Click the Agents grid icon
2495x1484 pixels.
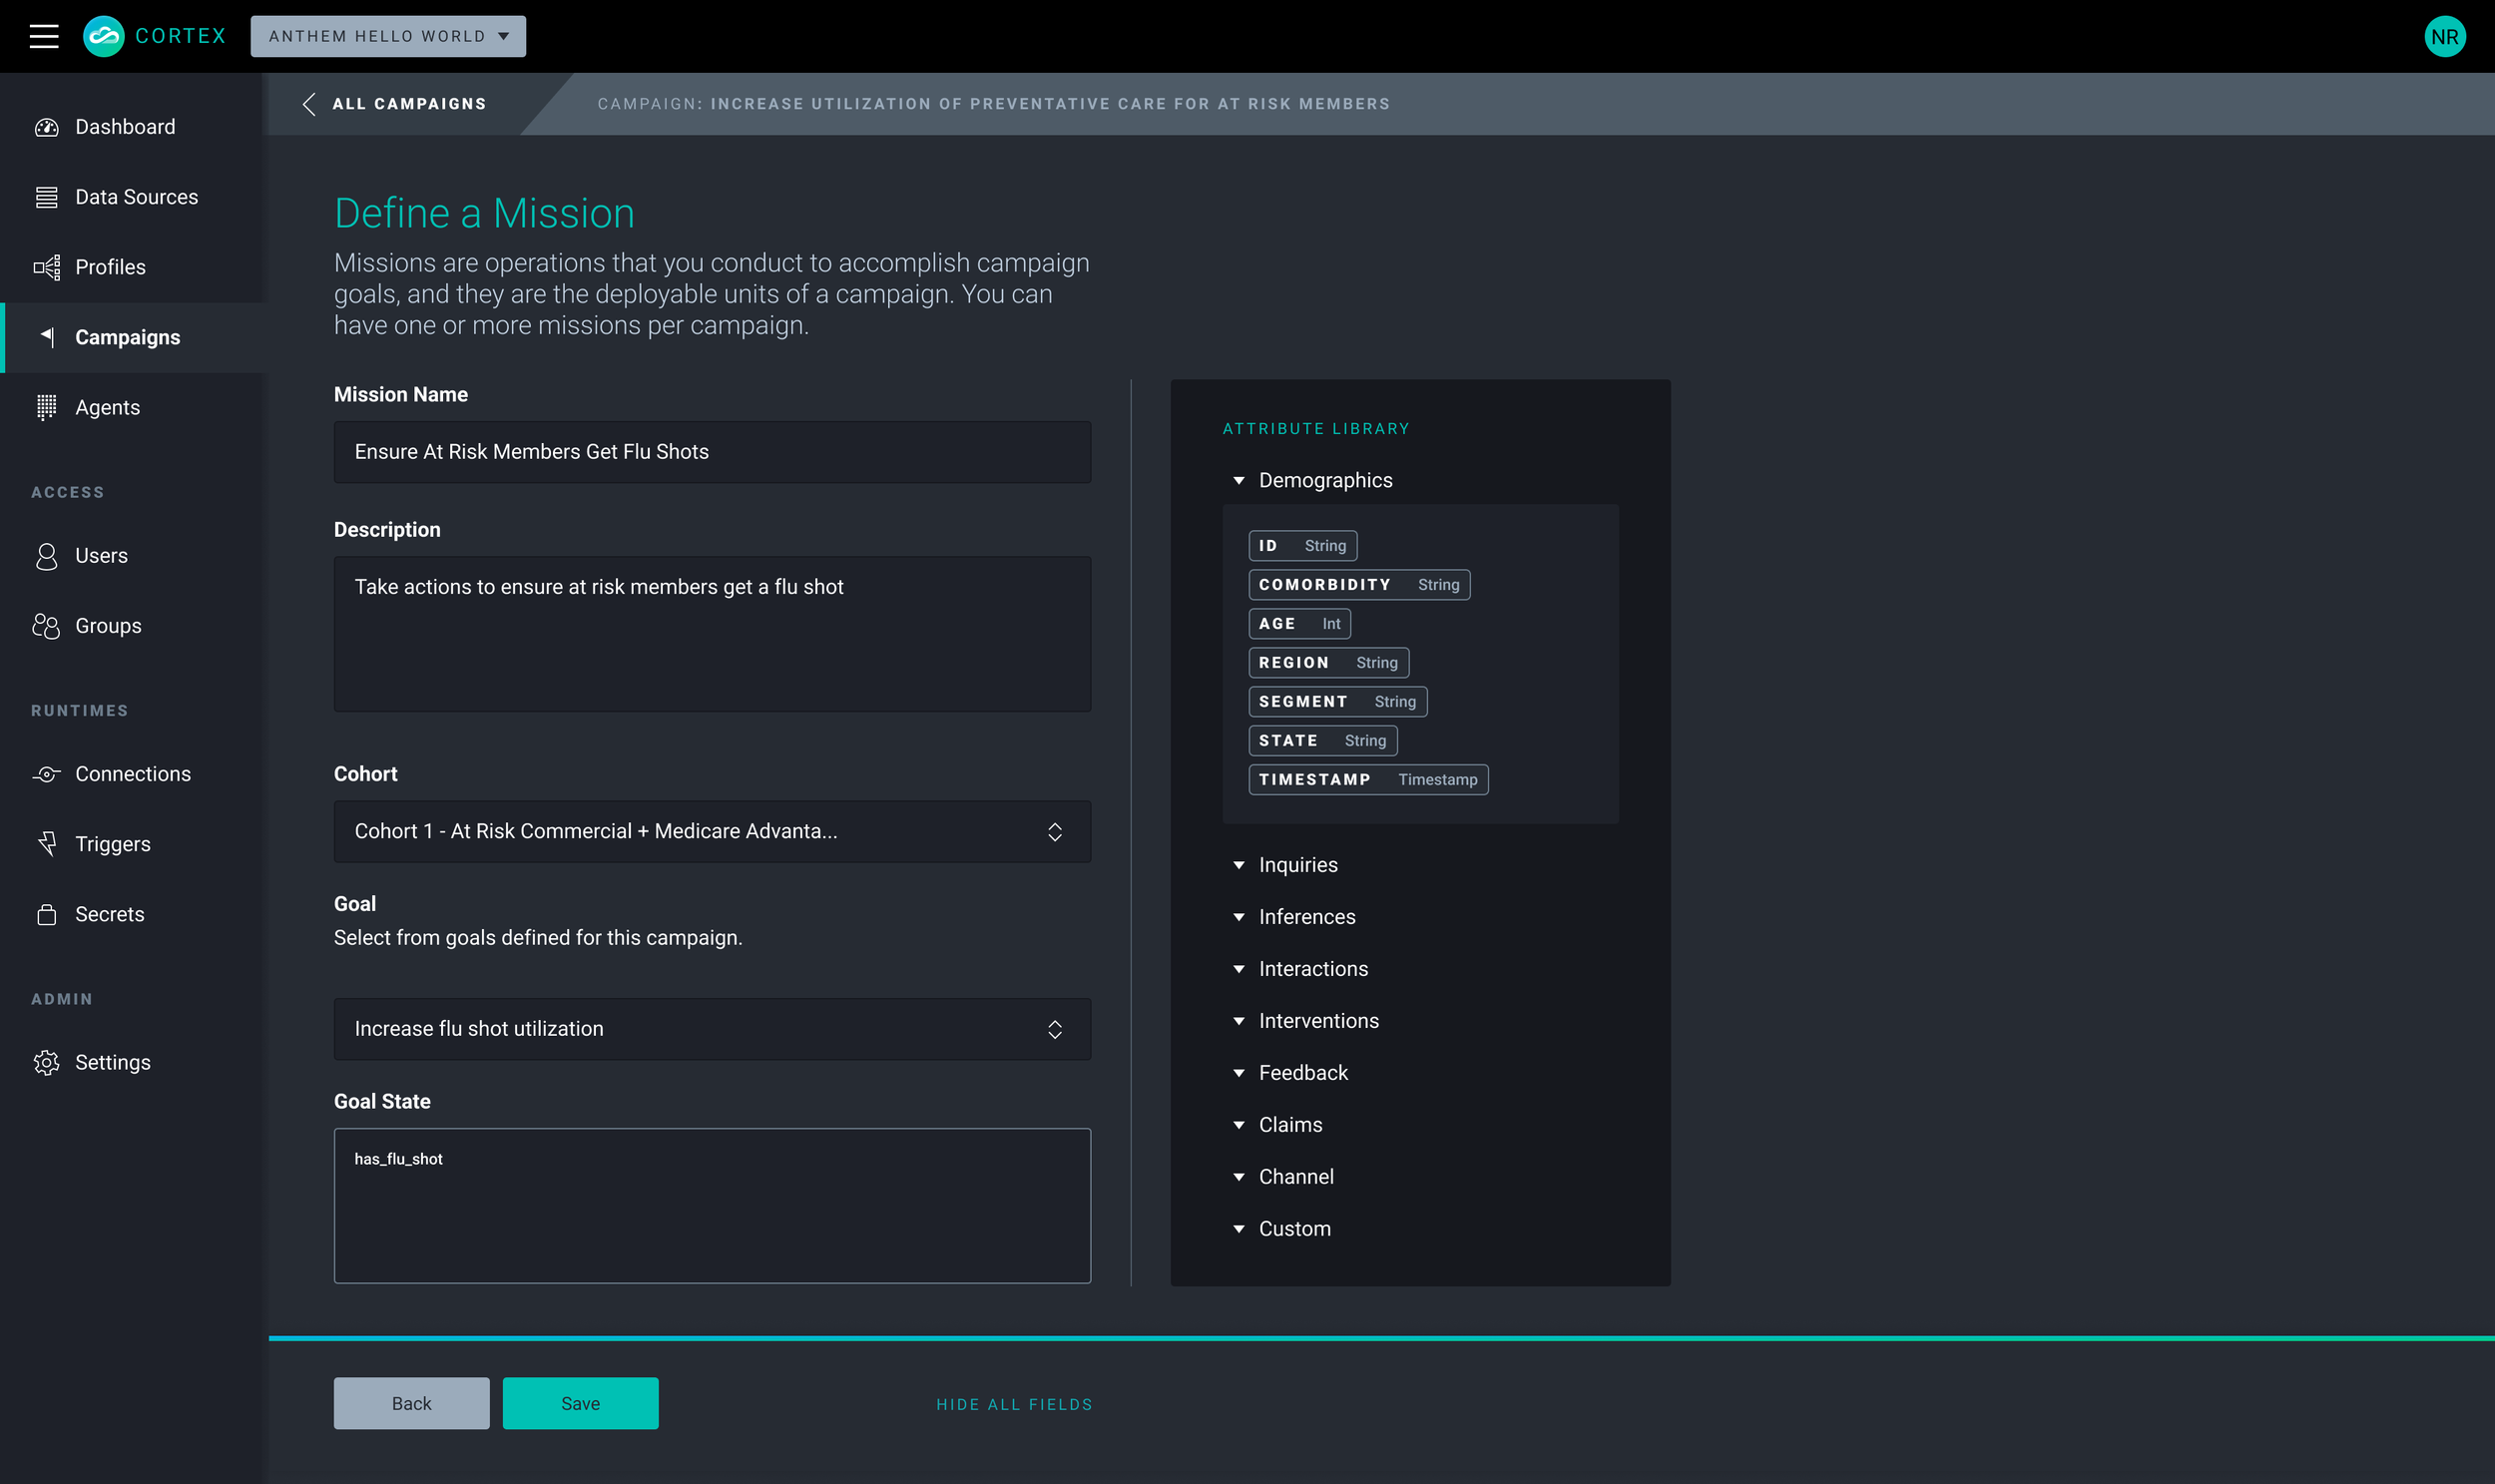coord(46,407)
